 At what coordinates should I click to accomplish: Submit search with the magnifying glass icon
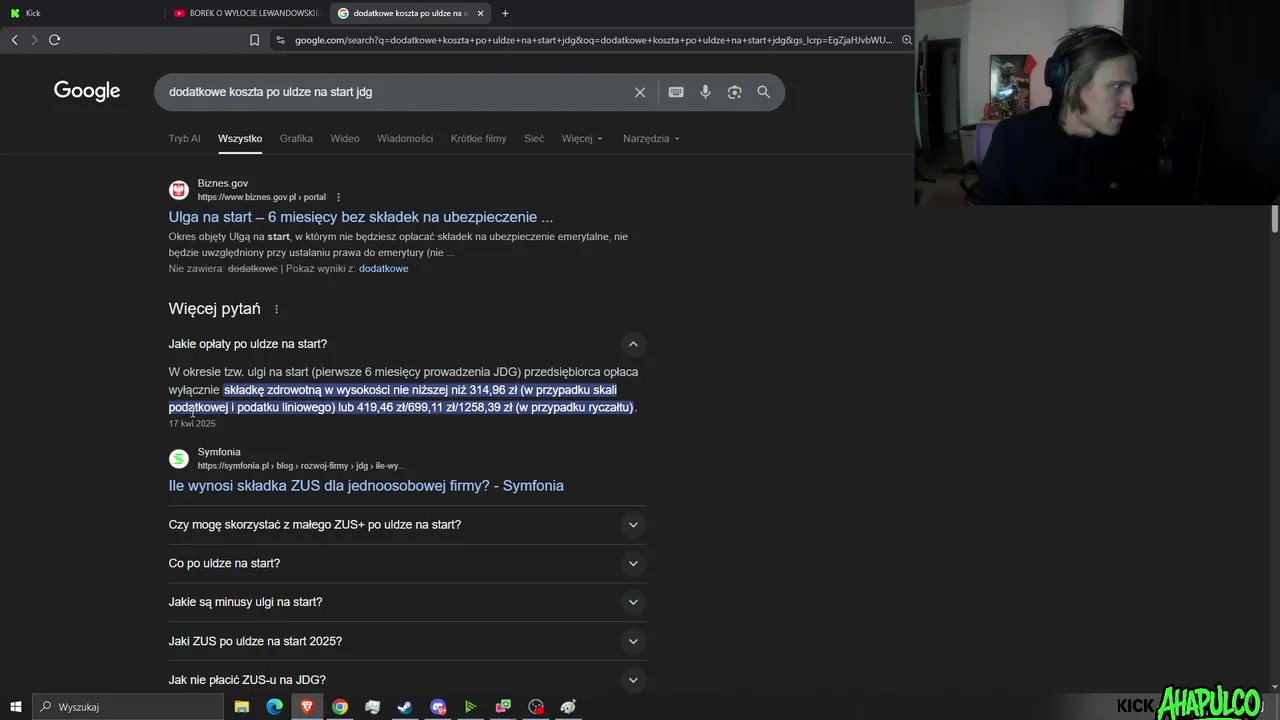pos(763,92)
